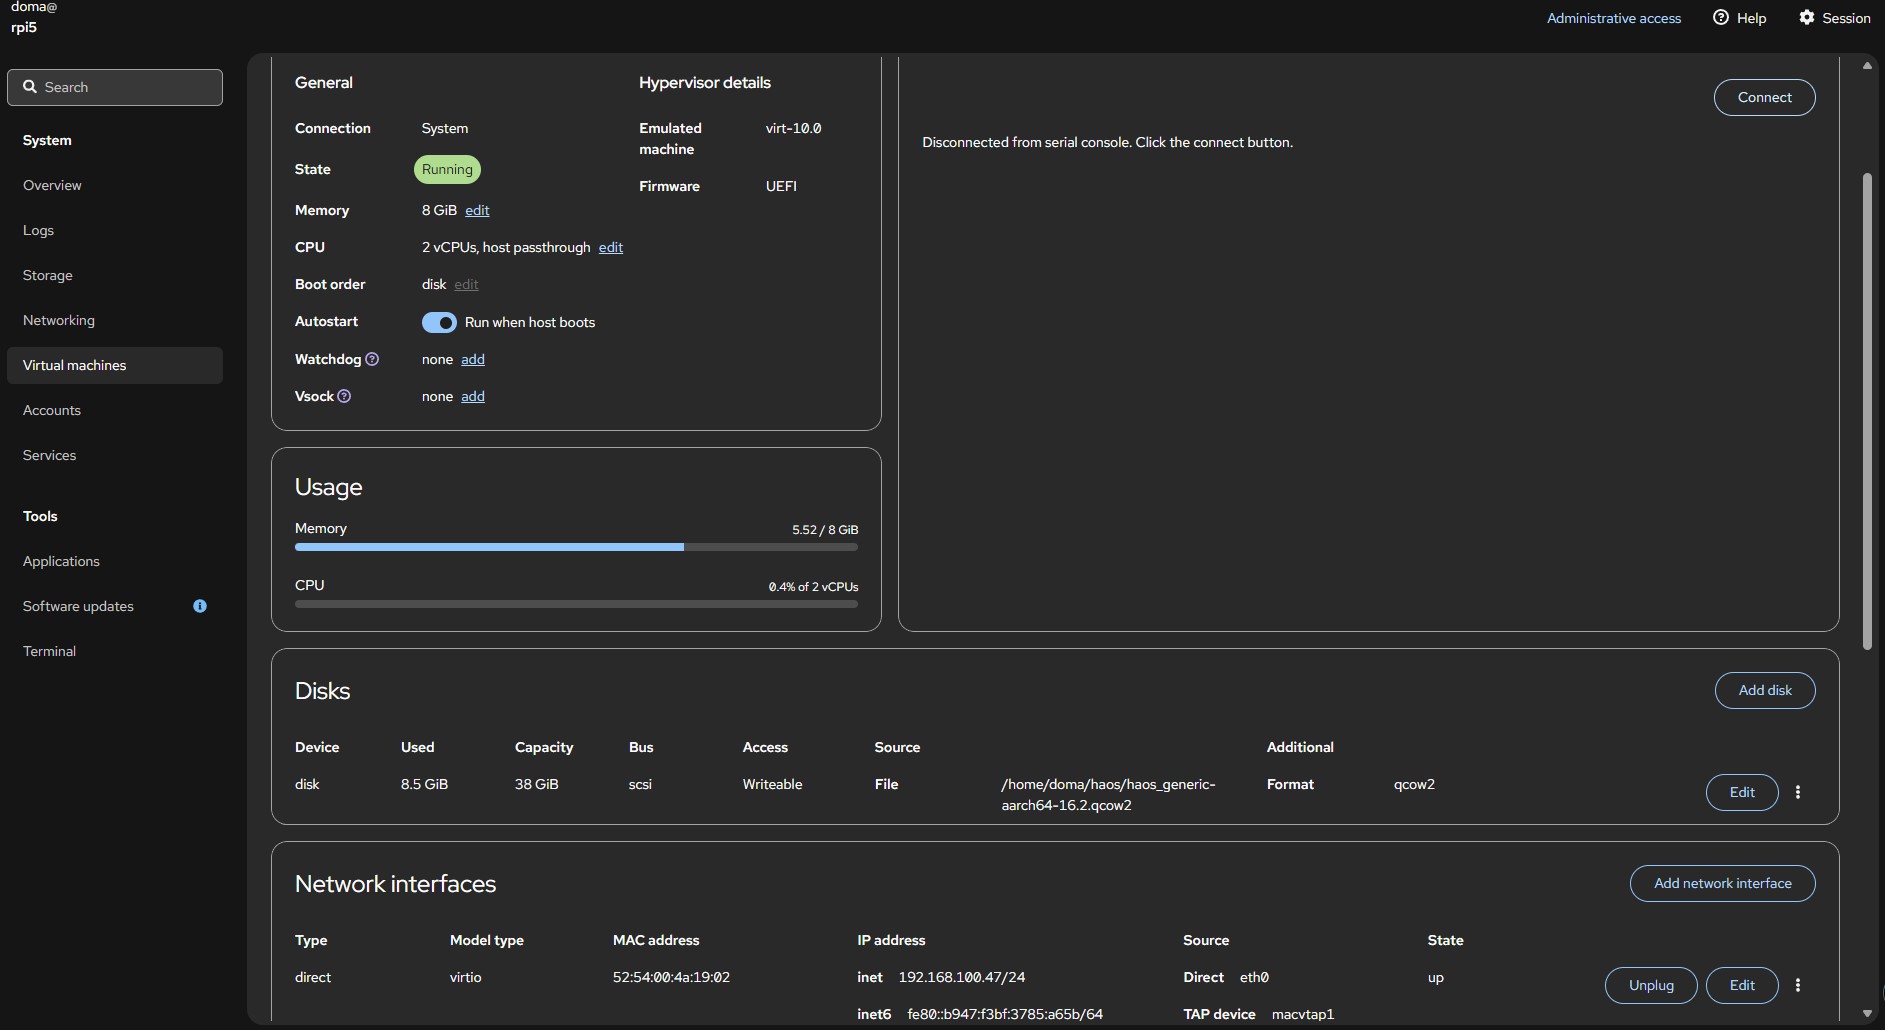Click the Watchdog help question-mark icon
1885x1030 pixels.
[372, 359]
